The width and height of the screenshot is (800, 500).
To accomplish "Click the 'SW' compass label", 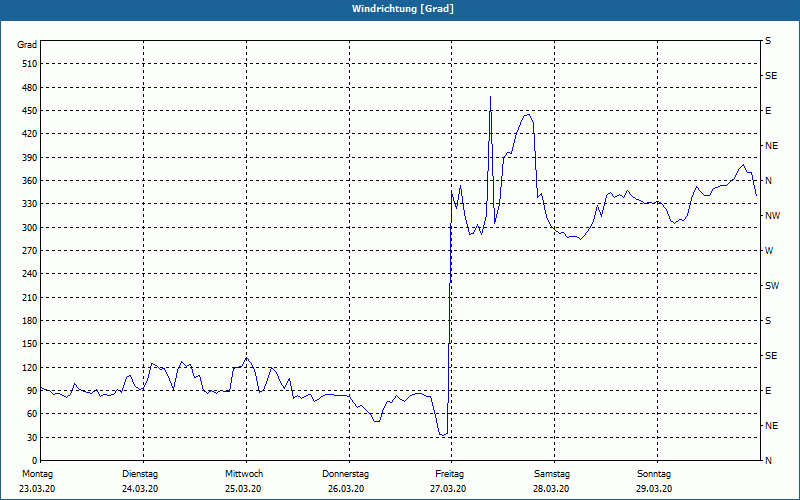I will pos(772,286).
